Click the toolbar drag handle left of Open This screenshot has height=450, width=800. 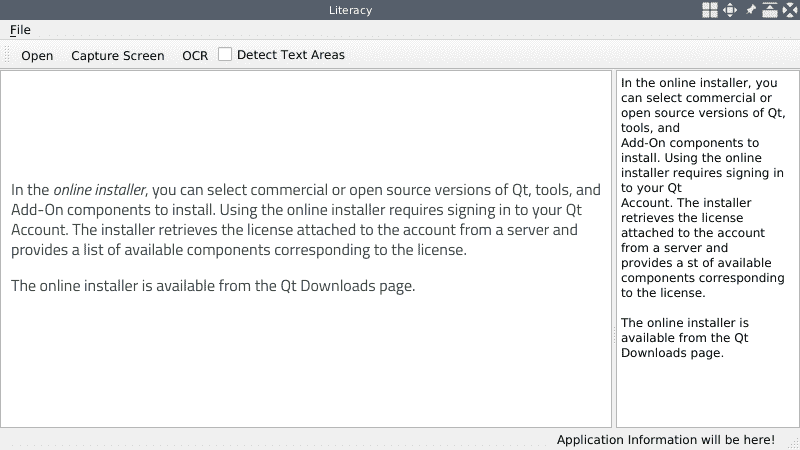(x=8, y=55)
